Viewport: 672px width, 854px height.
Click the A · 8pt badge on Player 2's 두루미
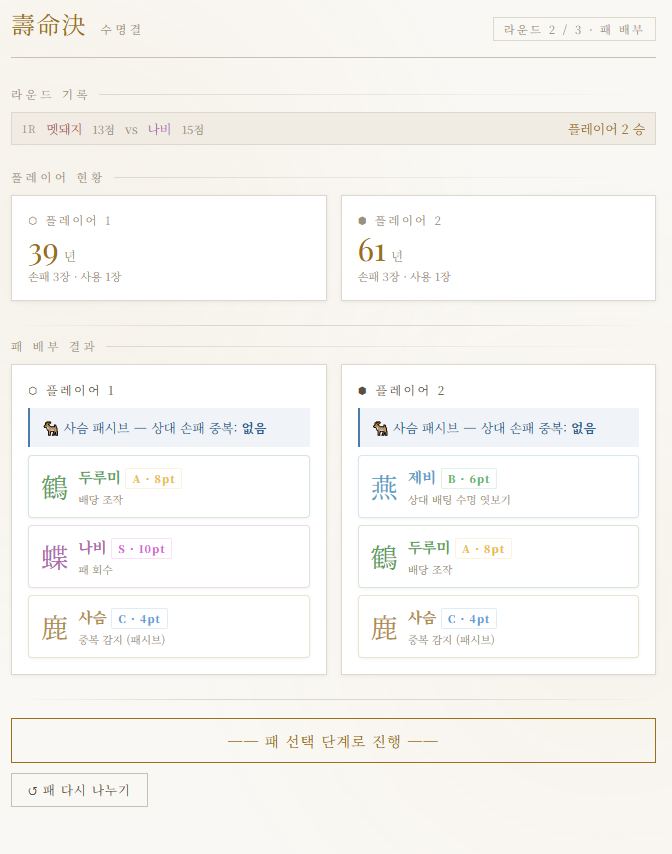pyautogui.click(x=484, y=549)
